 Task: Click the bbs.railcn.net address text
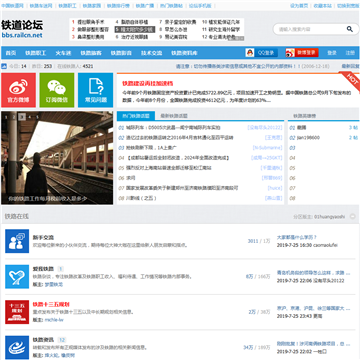tap(22, 35)
